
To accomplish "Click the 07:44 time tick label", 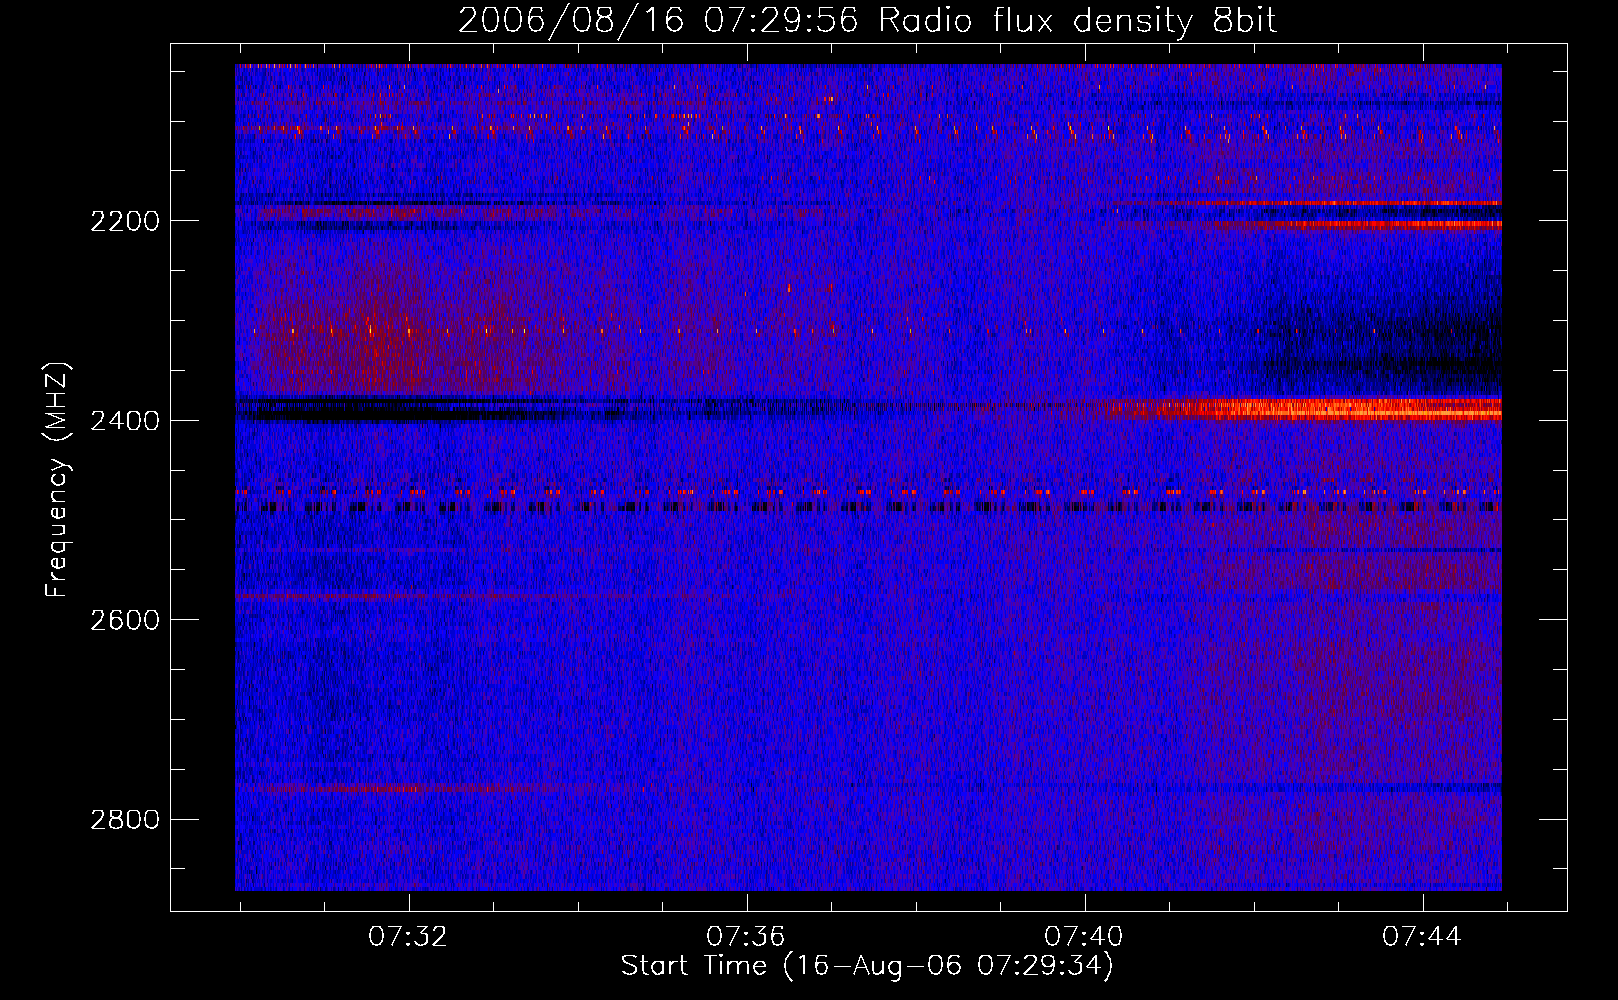I will point(1422,937).
